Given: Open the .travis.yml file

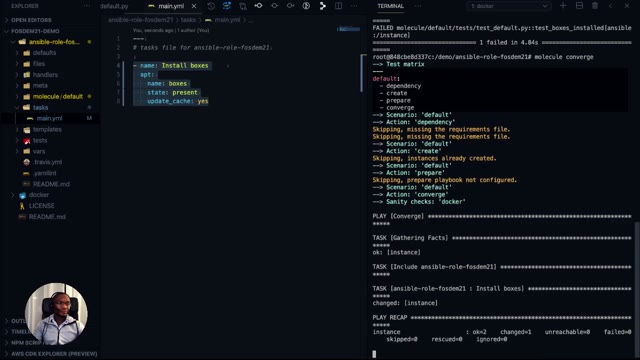Looking at the screenshot, I should [47, 162].
